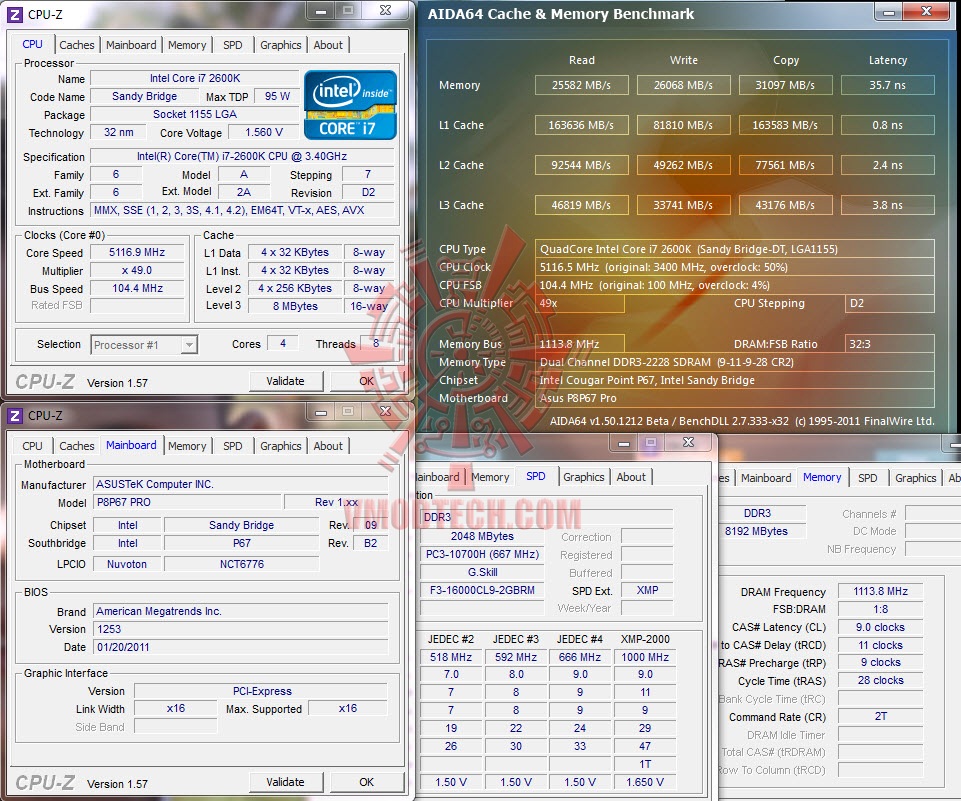This screenshot has height=801, width=961.
Task: Click LPCIO value NCT6776
Action: pos(241,564)
